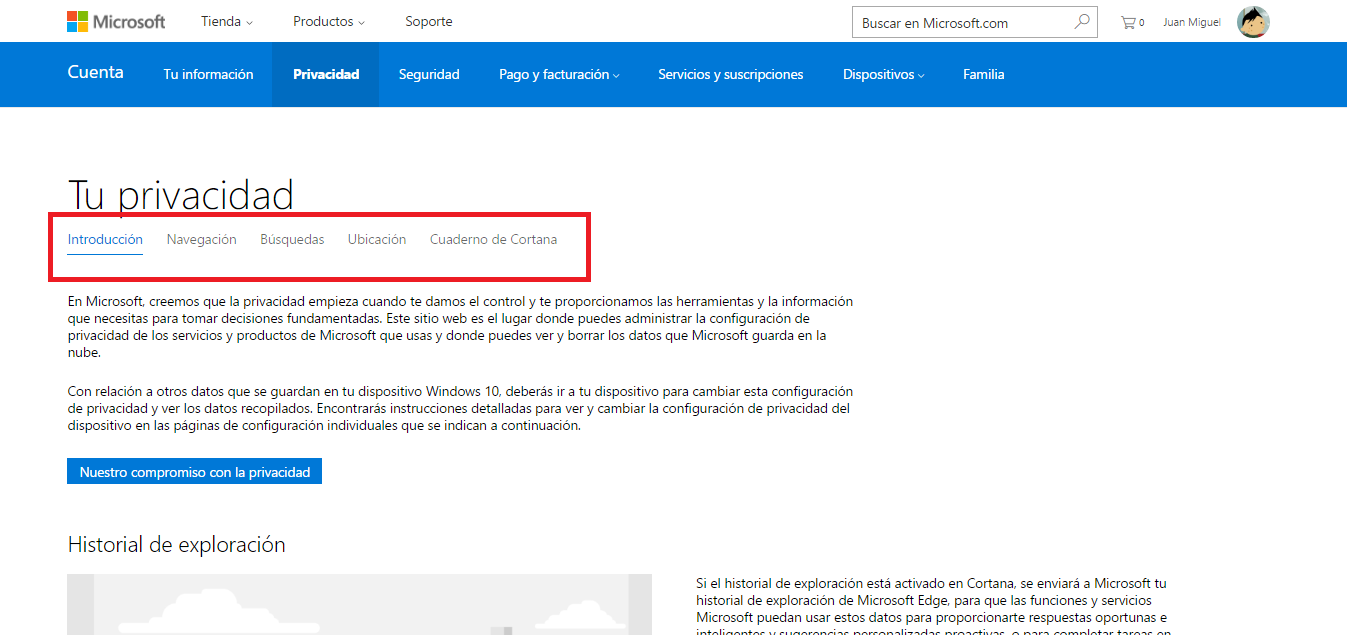Open Tu información section
The height and width of the screenshot is (635, 1347).
pyautogui.click(x=208, y=74)
